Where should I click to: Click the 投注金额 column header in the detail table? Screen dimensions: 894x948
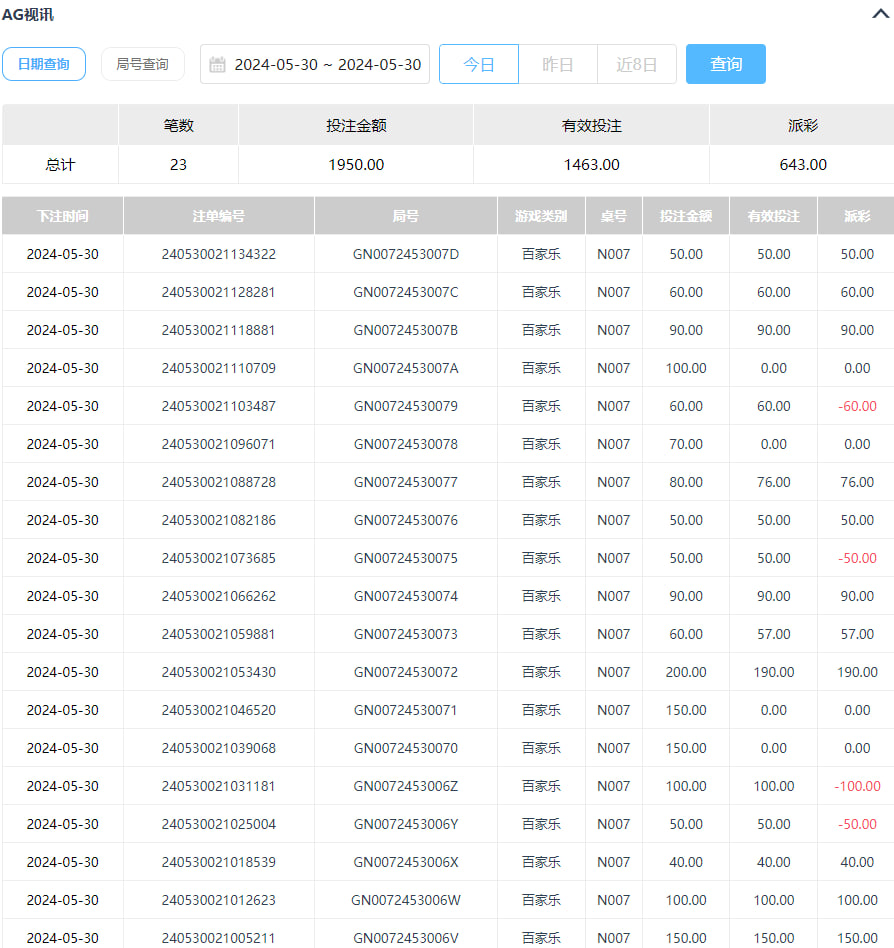tap(686, 216)
